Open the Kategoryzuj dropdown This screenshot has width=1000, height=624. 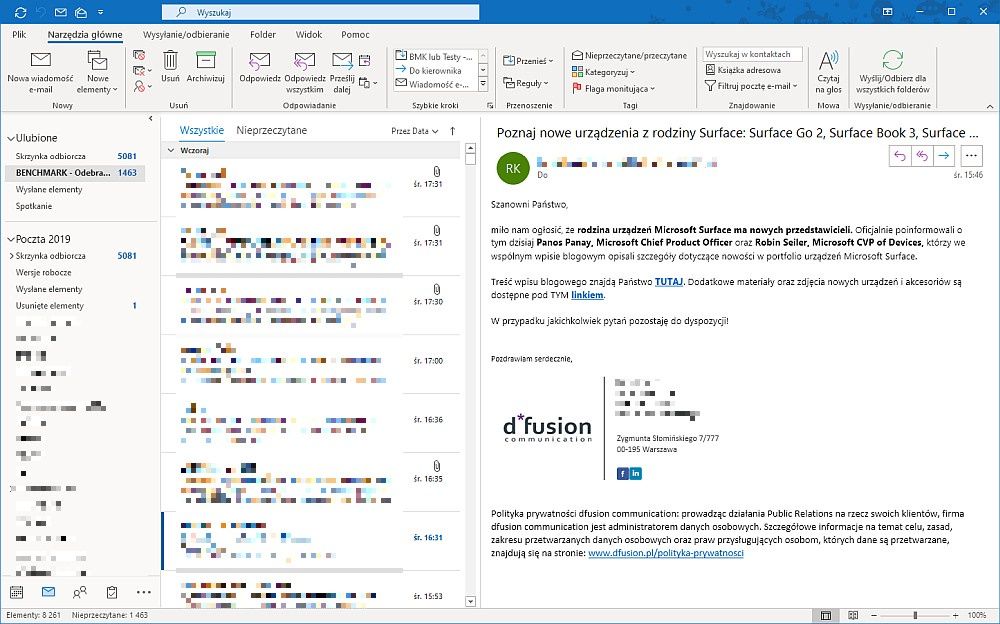click(603, 72)
